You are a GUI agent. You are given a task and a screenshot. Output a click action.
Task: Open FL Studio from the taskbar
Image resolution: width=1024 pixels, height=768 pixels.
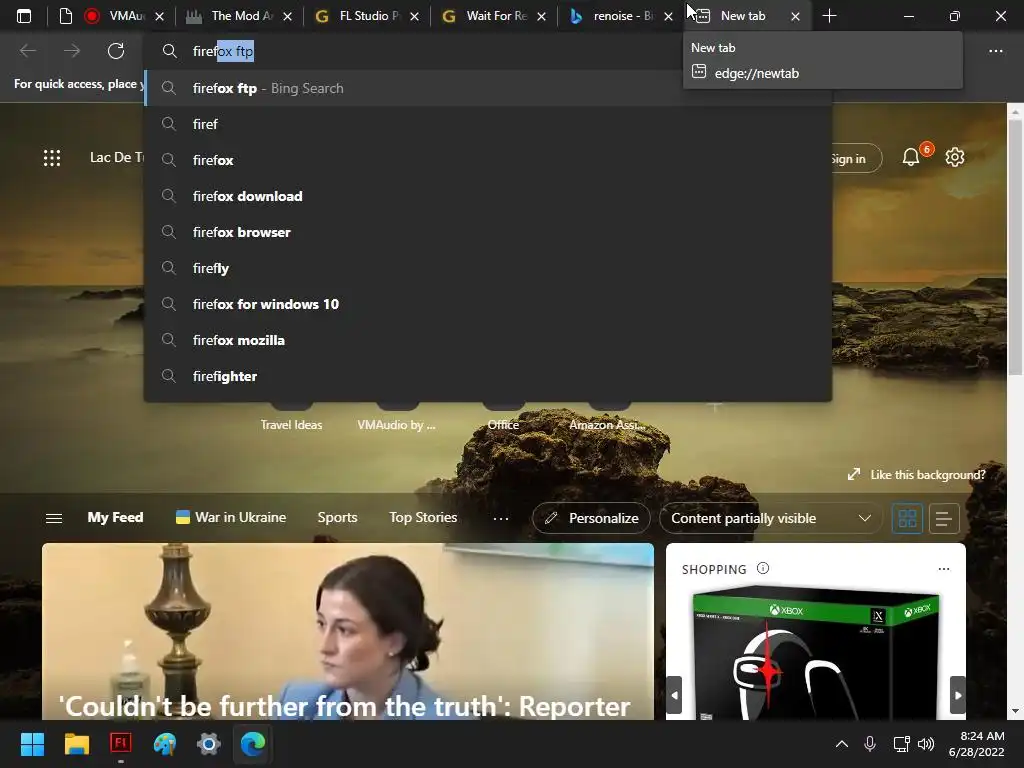[x=121, y=744]
